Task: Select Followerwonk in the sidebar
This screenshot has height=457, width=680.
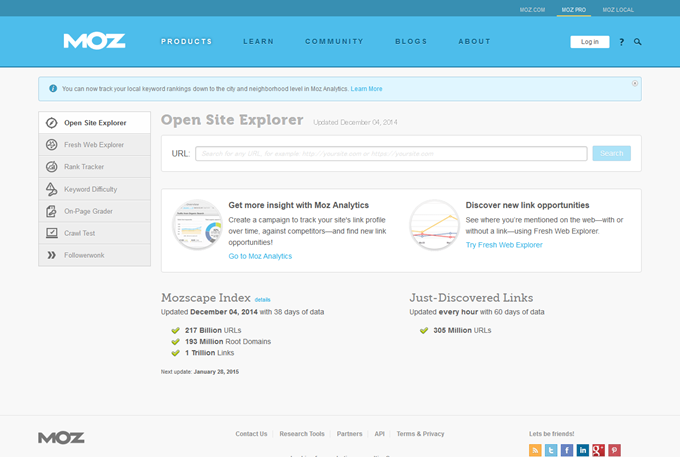Action: 95,255
